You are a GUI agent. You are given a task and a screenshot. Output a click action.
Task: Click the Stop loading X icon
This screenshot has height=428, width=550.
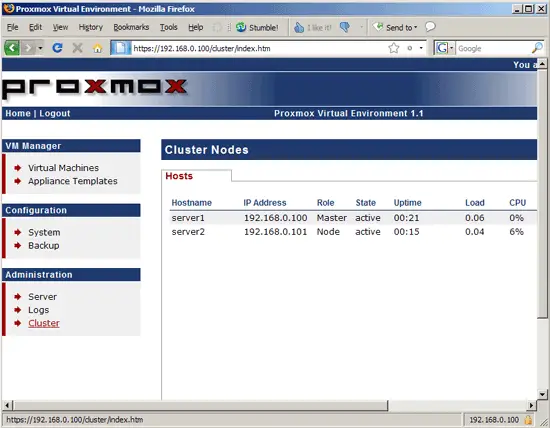click(78, 48)
